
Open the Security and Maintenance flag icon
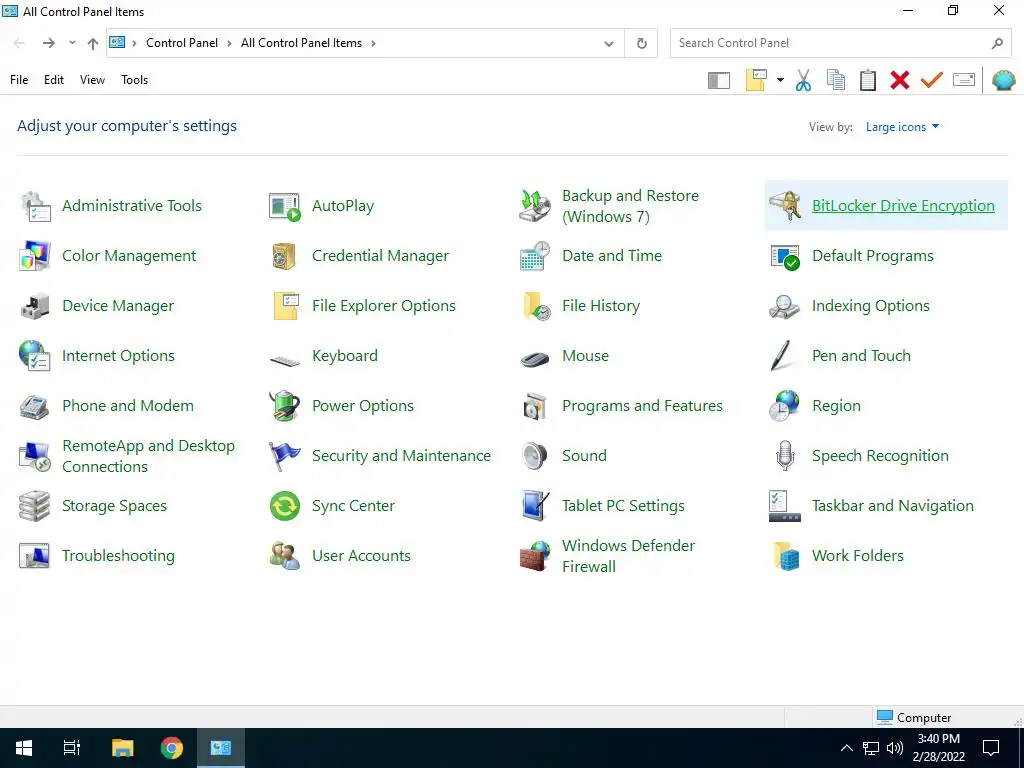[x=285, y=456]
